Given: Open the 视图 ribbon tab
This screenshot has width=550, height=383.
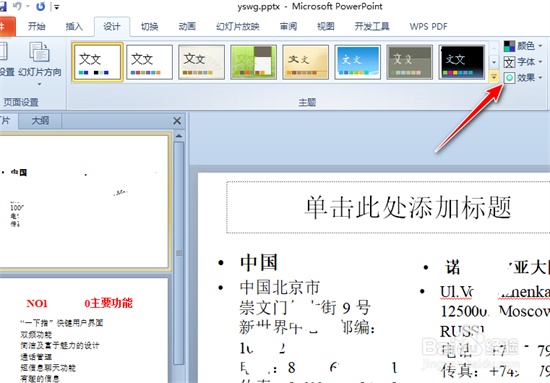Looking at the screenshot, I should point(326,26).
